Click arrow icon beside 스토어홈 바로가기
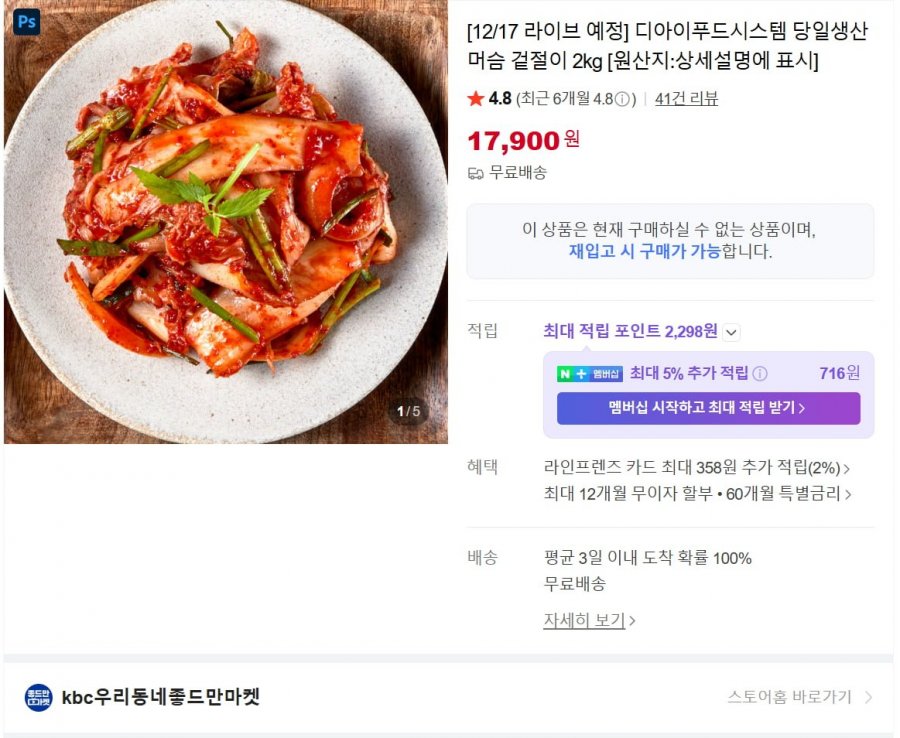900x738 pixels. (x=868, y=697)
